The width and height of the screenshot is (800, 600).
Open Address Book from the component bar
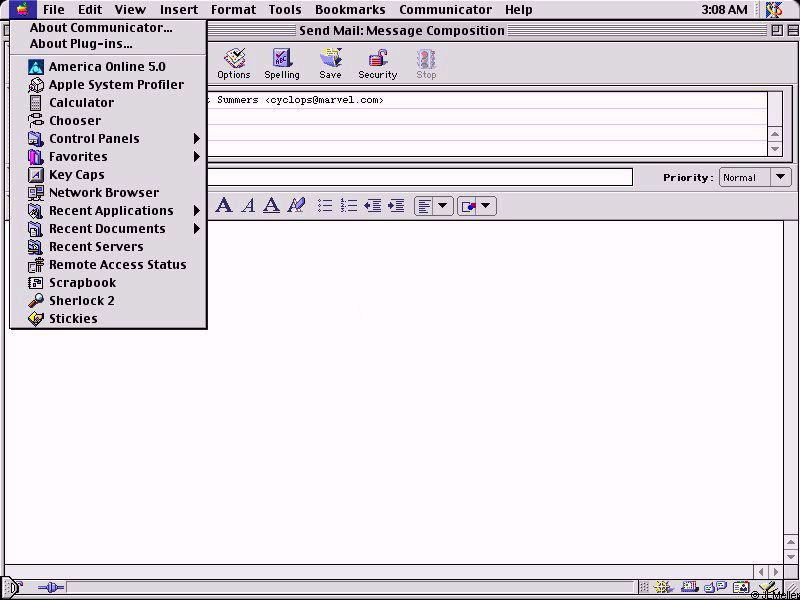(x=741, y=588)
